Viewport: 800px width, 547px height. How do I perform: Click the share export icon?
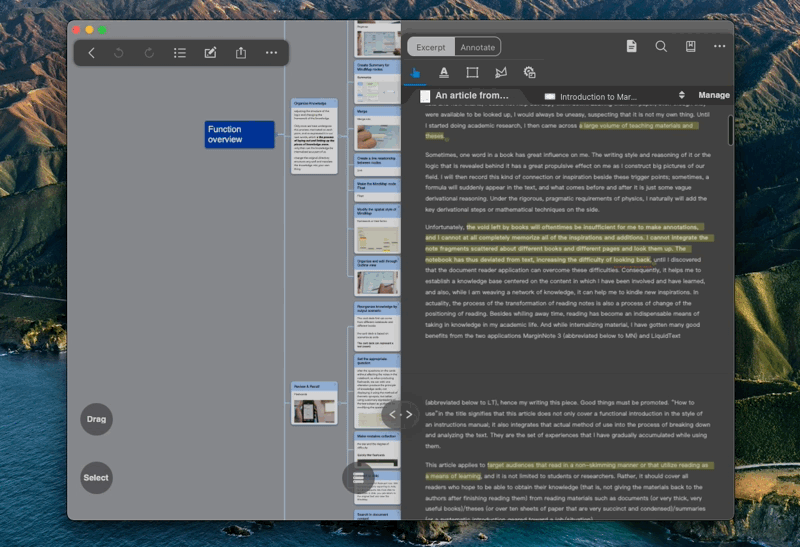241,53
